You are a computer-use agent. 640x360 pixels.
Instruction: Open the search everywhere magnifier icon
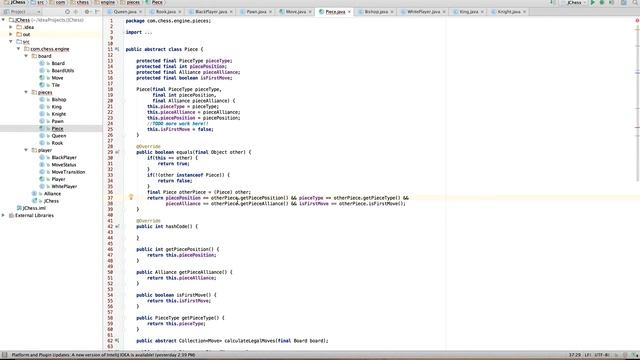[635, 2]
